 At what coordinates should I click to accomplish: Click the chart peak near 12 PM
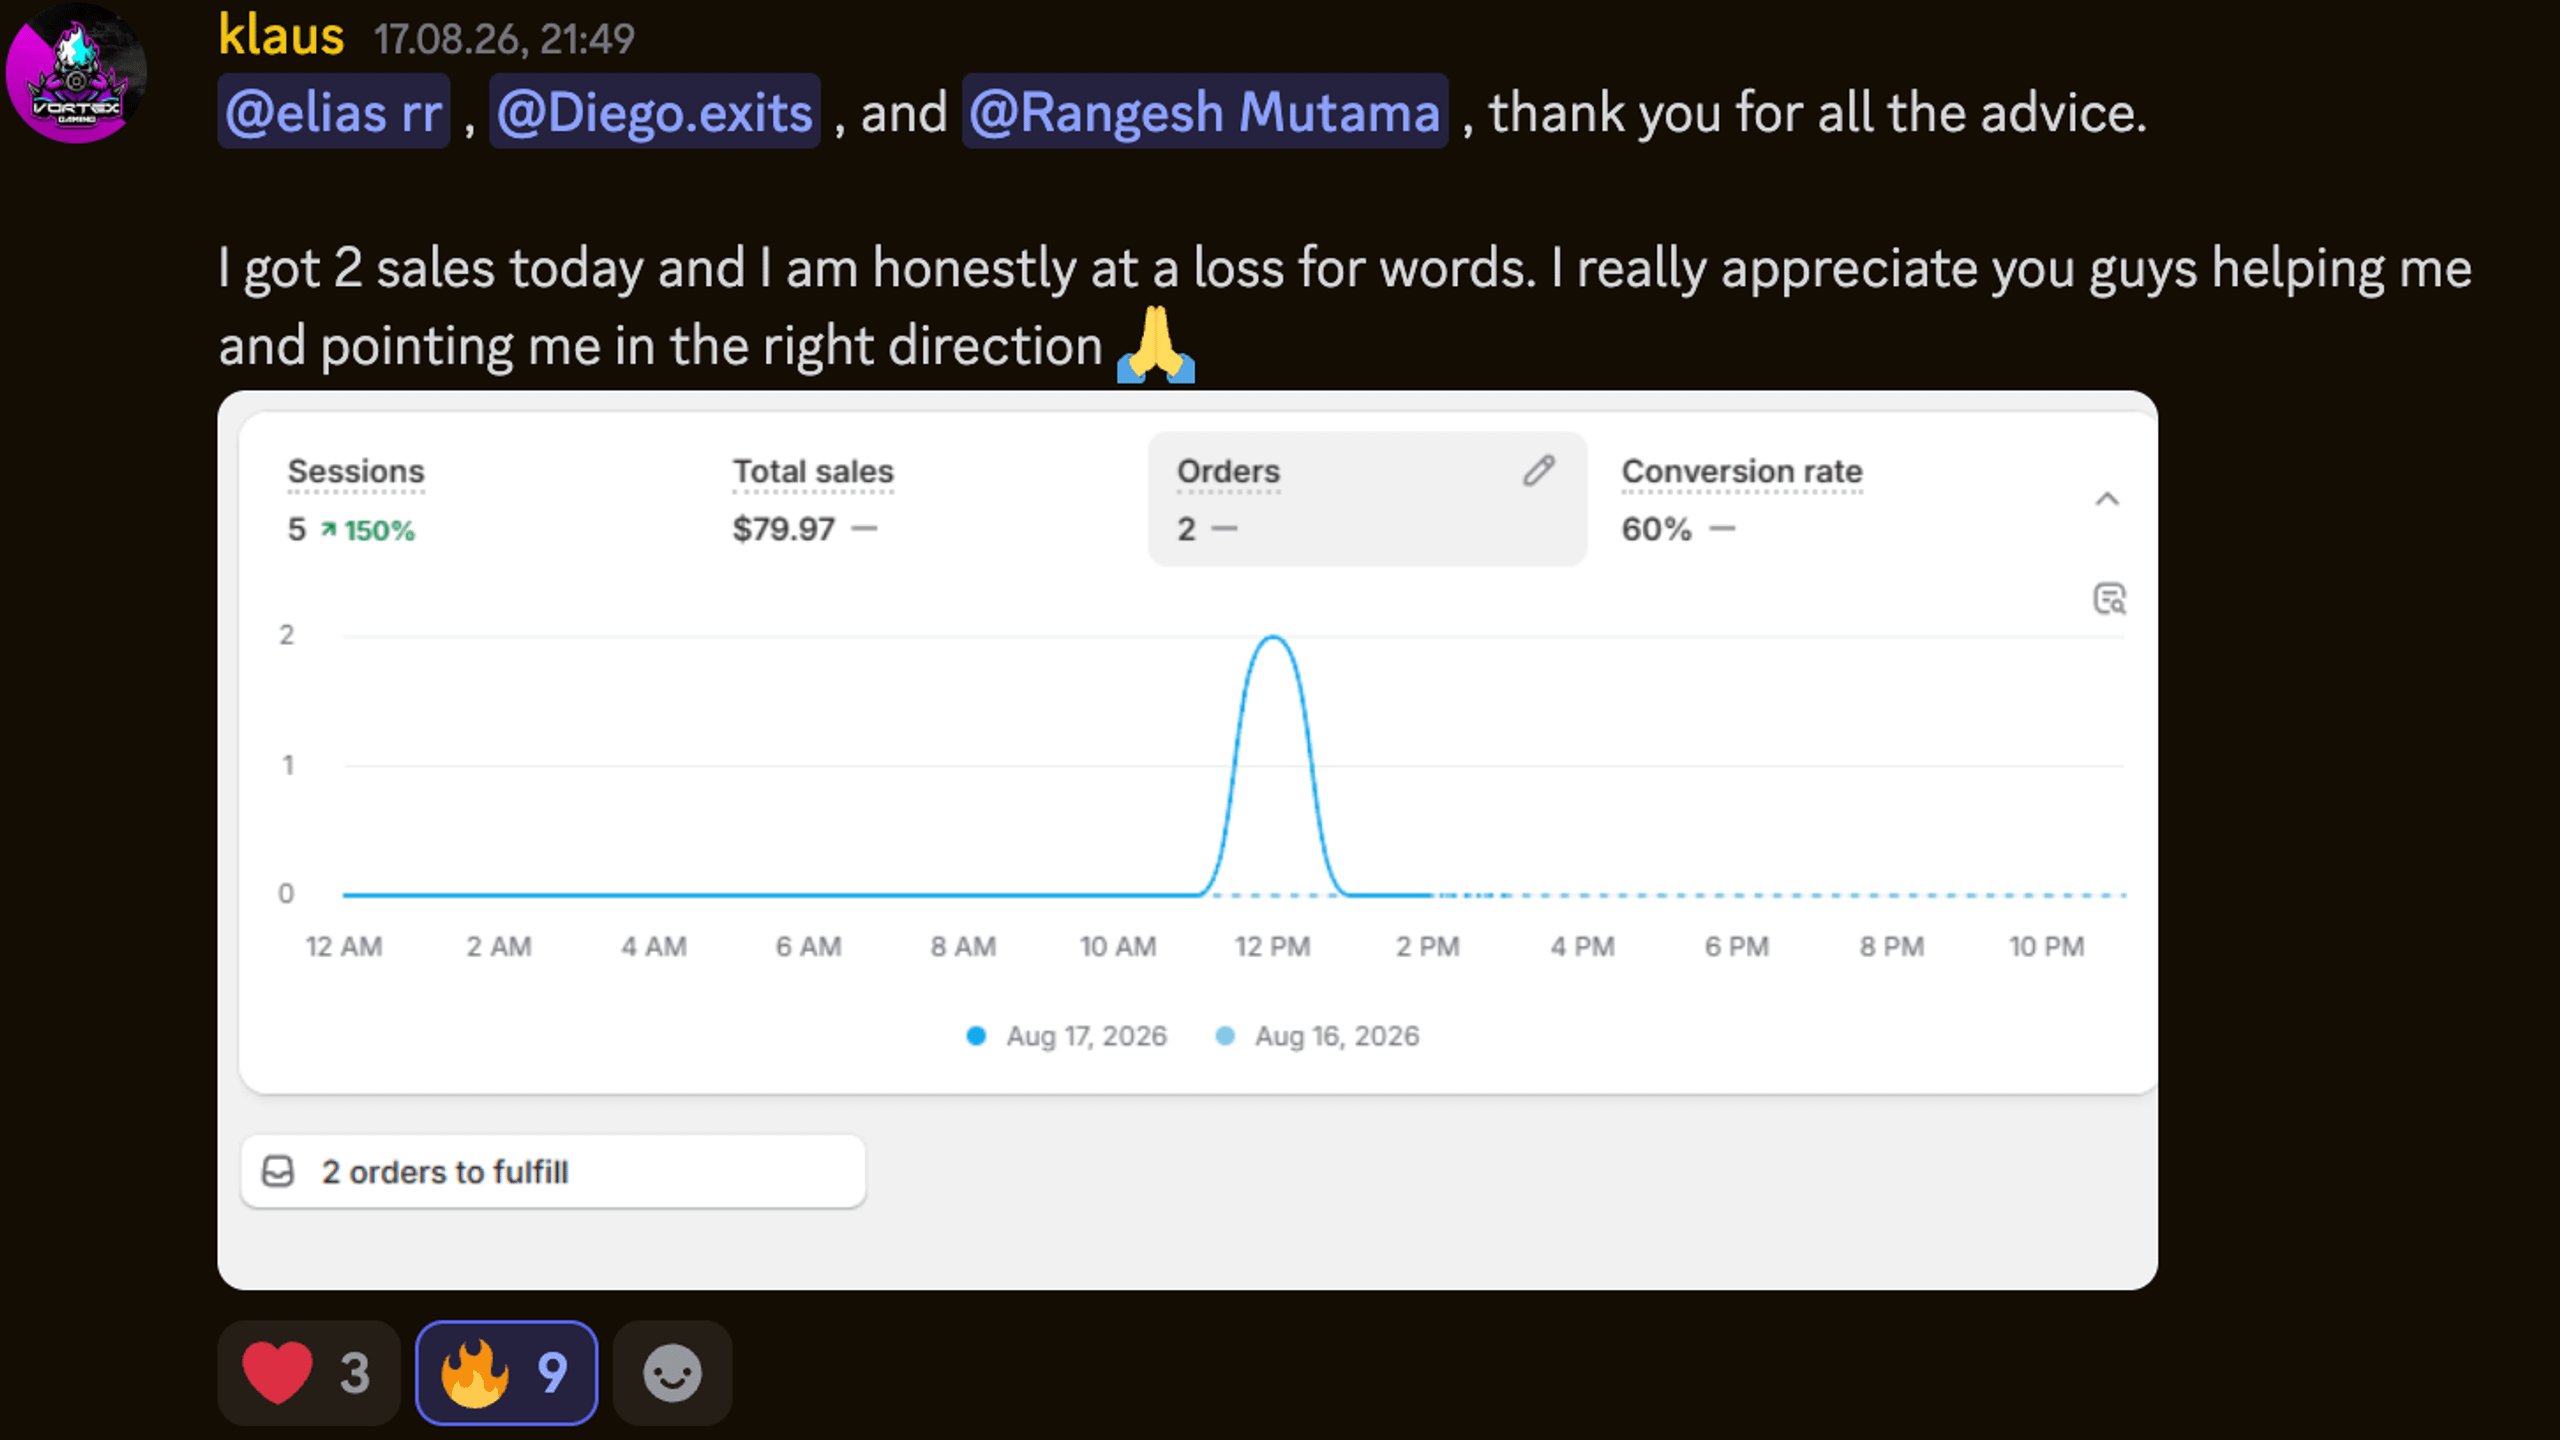coord(1272,638)
